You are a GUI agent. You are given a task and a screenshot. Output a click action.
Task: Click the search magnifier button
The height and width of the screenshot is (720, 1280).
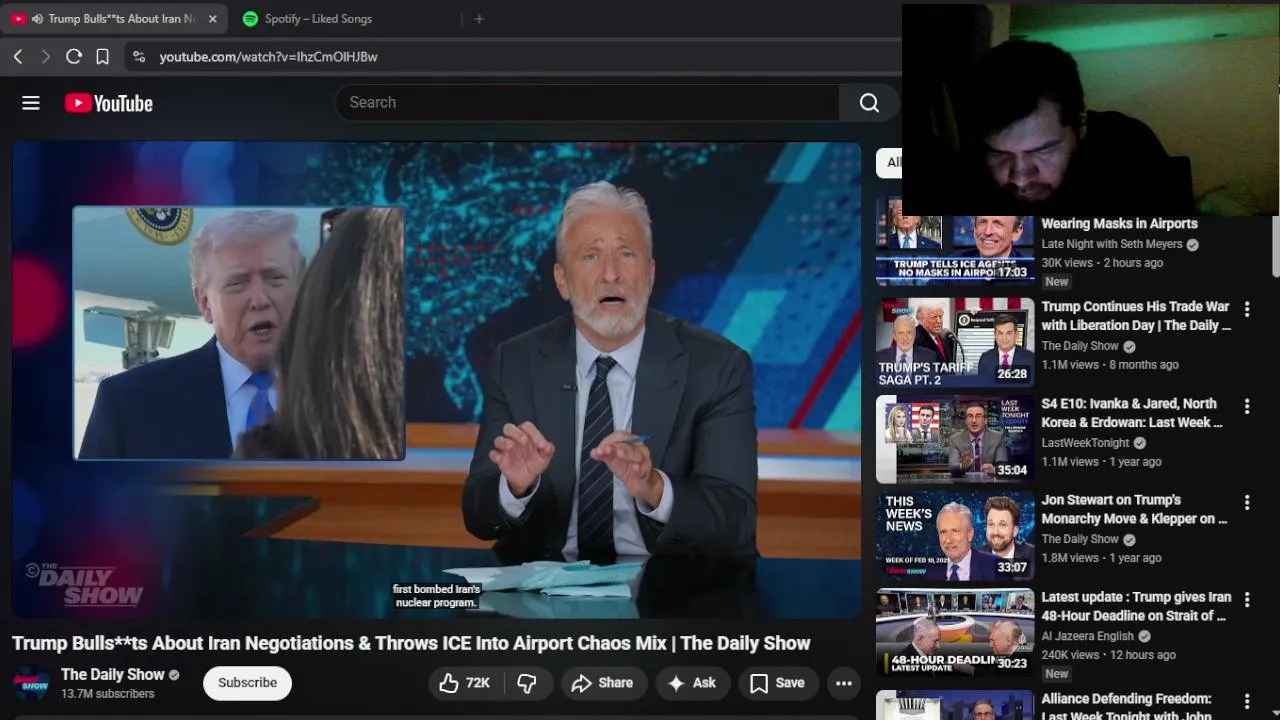869,102
